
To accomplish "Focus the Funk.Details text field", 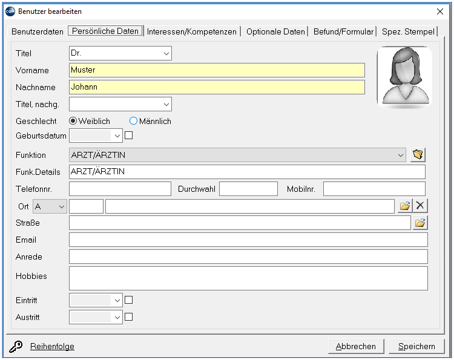I will click(x=247, y=172).
